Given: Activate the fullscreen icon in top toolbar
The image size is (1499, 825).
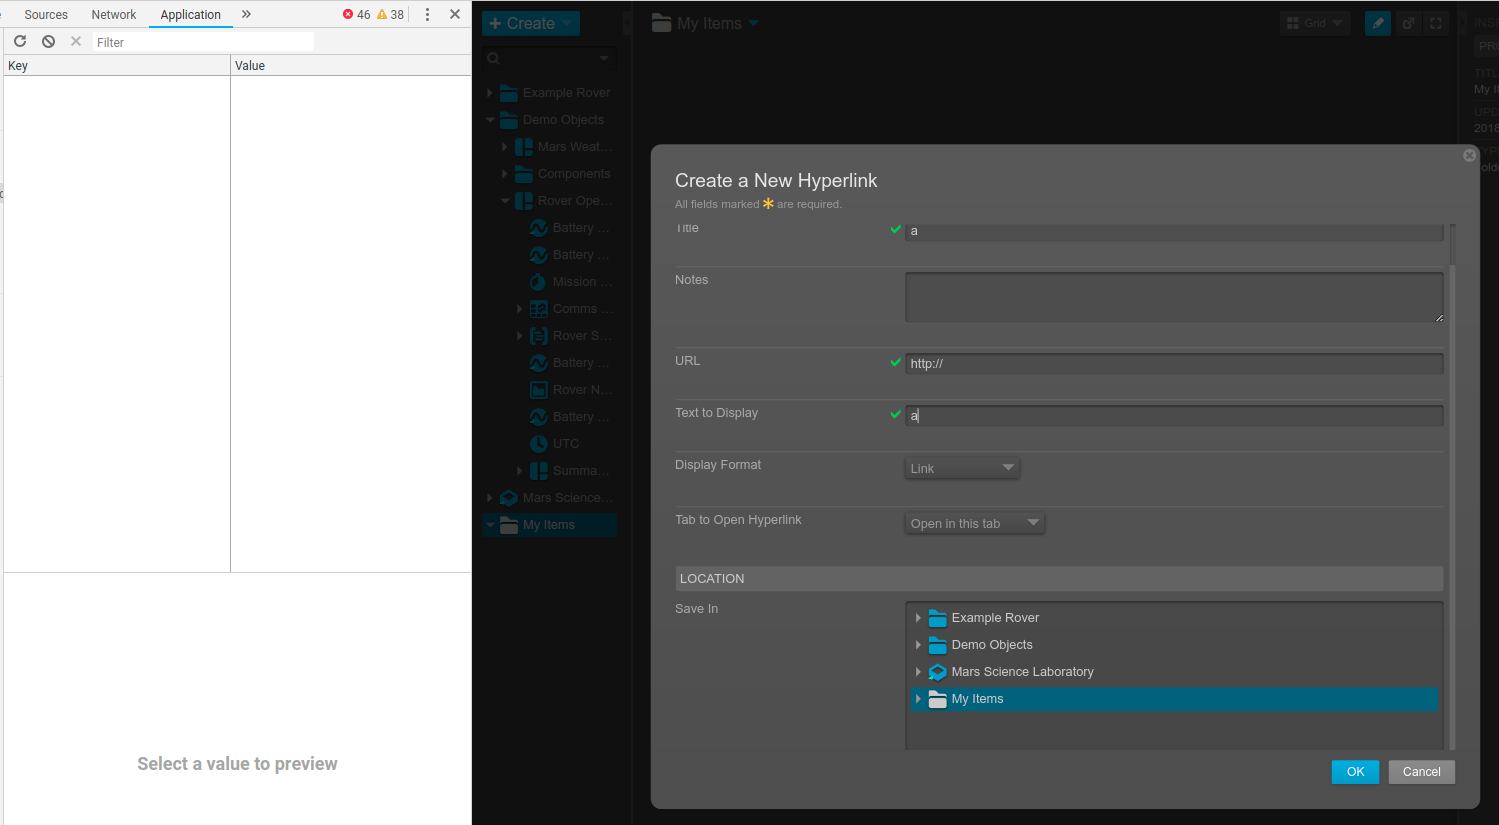Looking at the screenshot, I should [x=1436, y=22].
